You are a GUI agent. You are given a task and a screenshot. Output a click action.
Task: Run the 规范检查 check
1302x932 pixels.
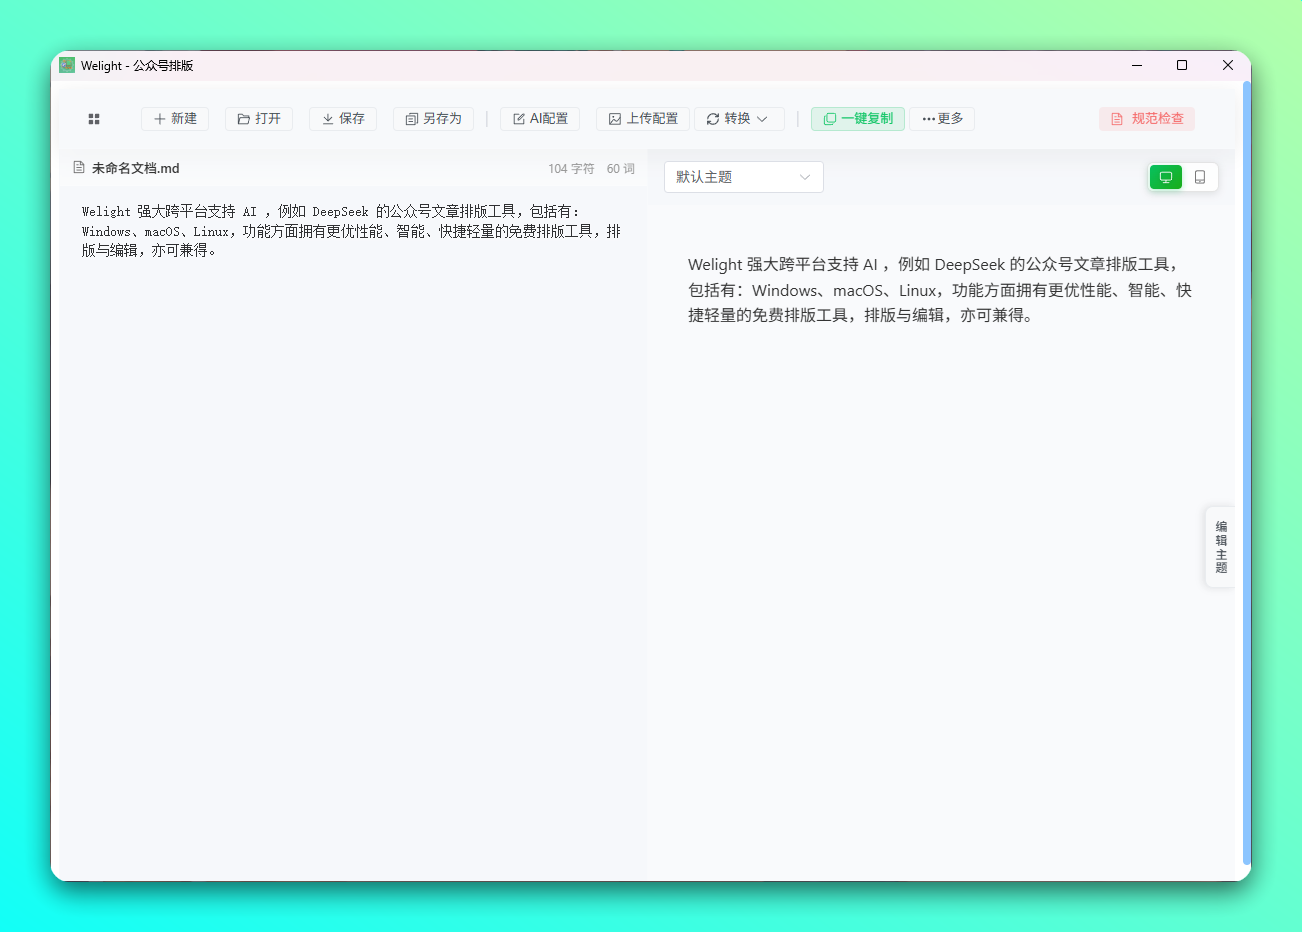click(x=1147, y=119)
